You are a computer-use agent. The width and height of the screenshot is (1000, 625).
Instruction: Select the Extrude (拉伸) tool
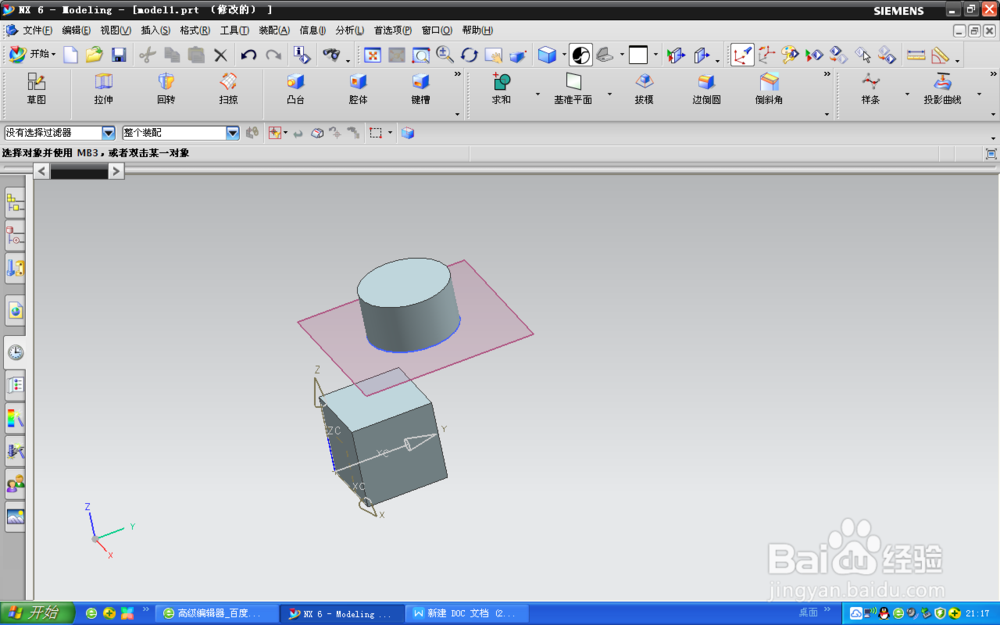103,88
